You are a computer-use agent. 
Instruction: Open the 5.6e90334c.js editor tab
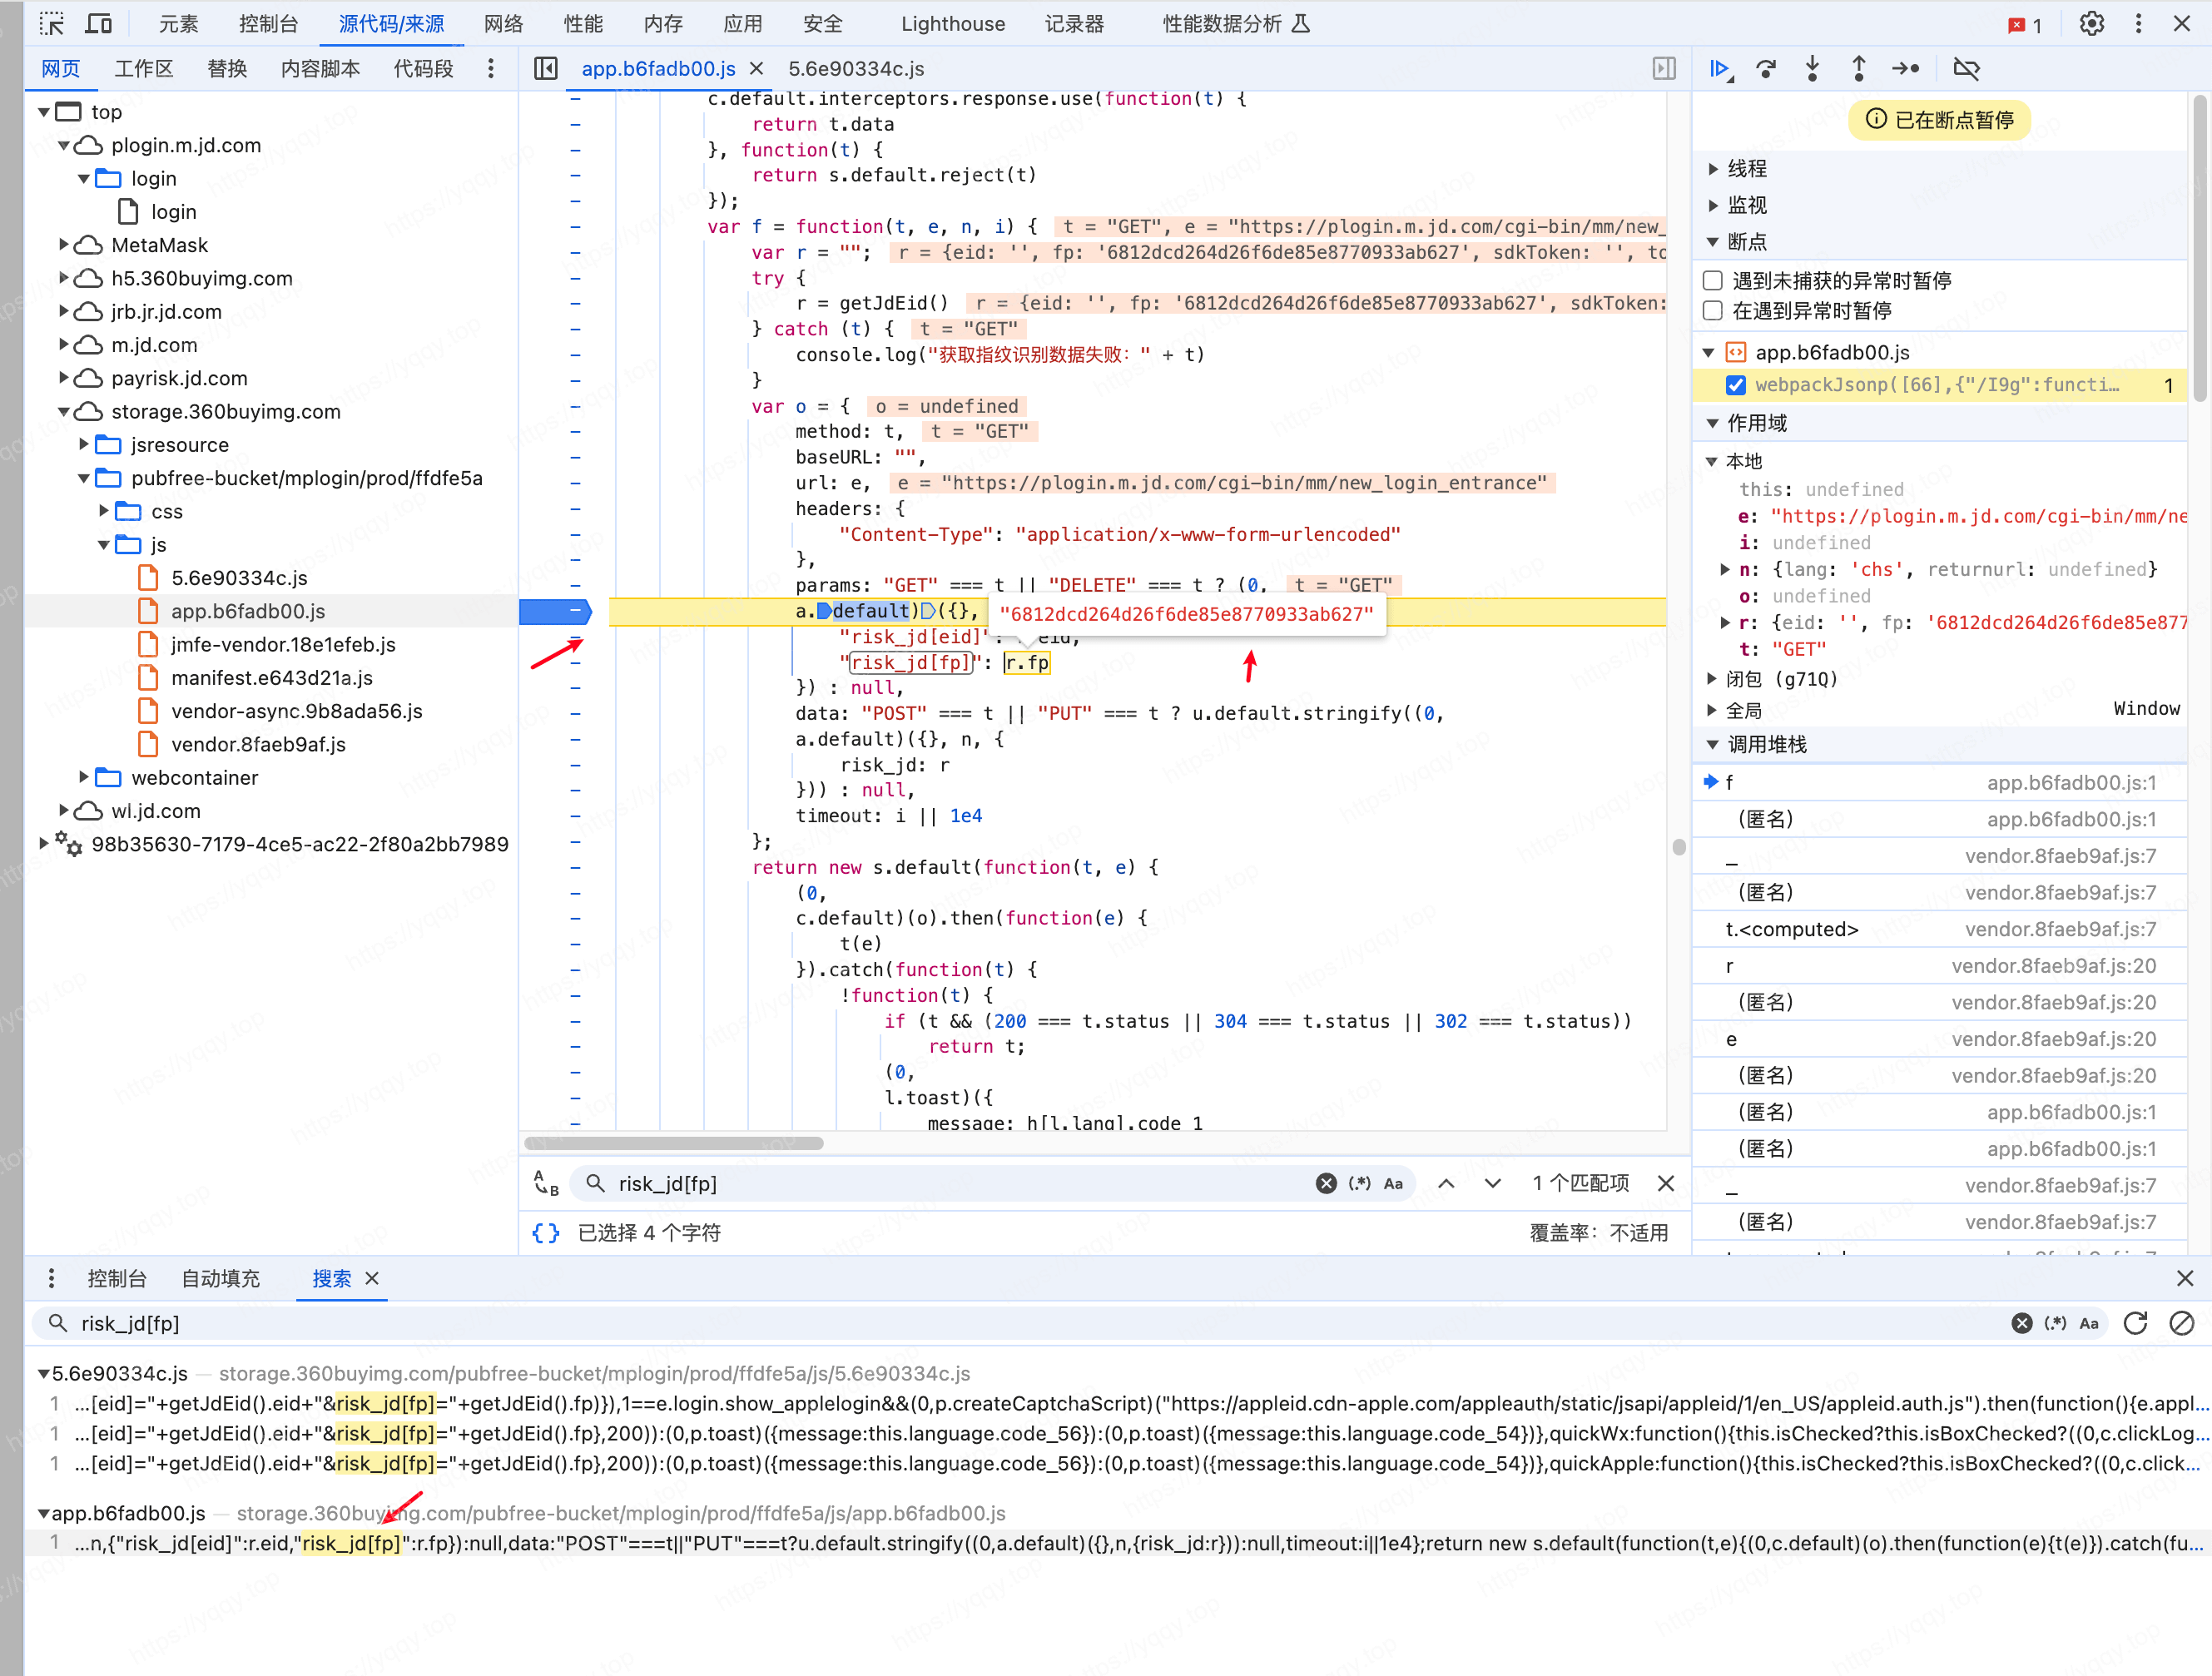(856, 68)
